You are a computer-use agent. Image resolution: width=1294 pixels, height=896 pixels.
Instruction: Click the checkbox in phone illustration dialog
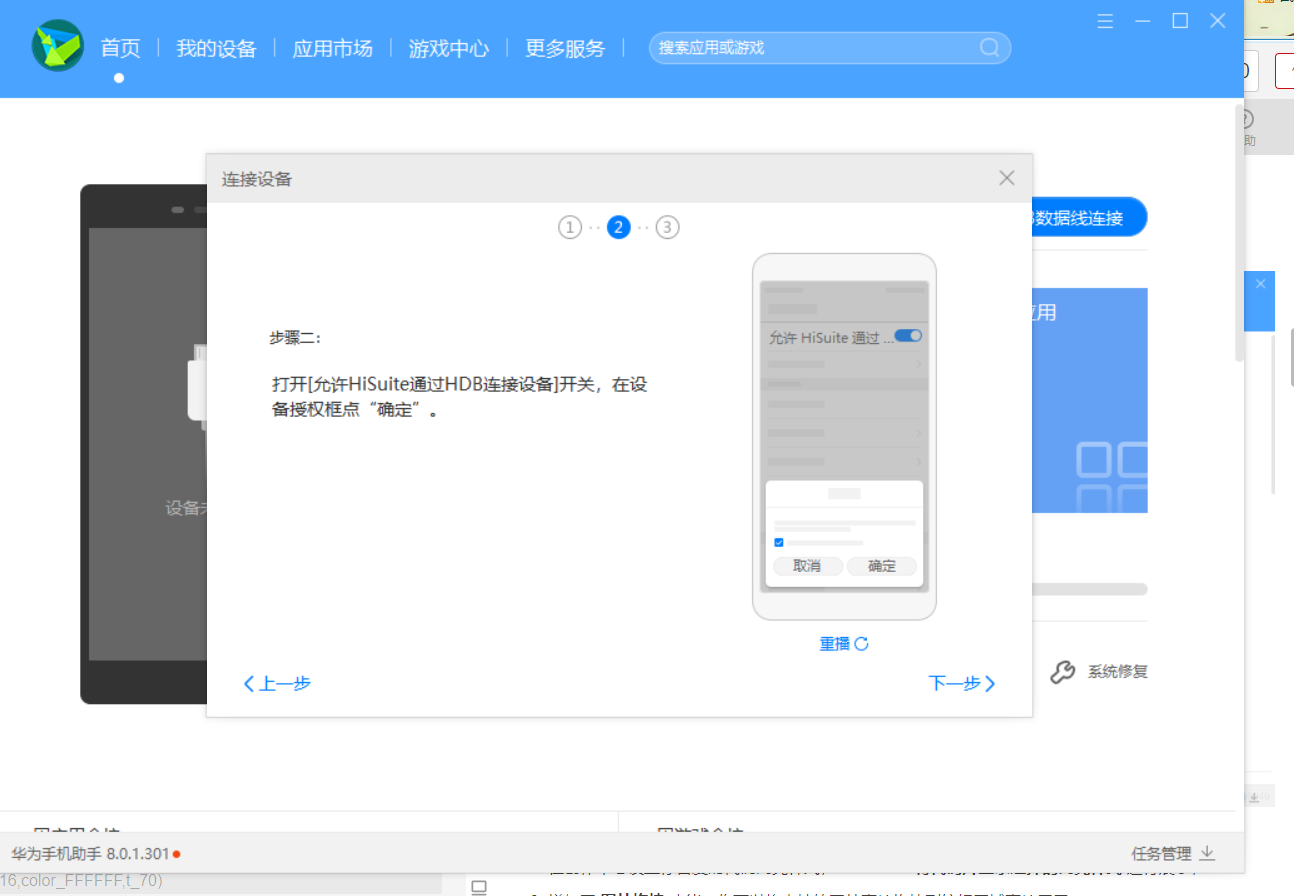coord(779,542)
